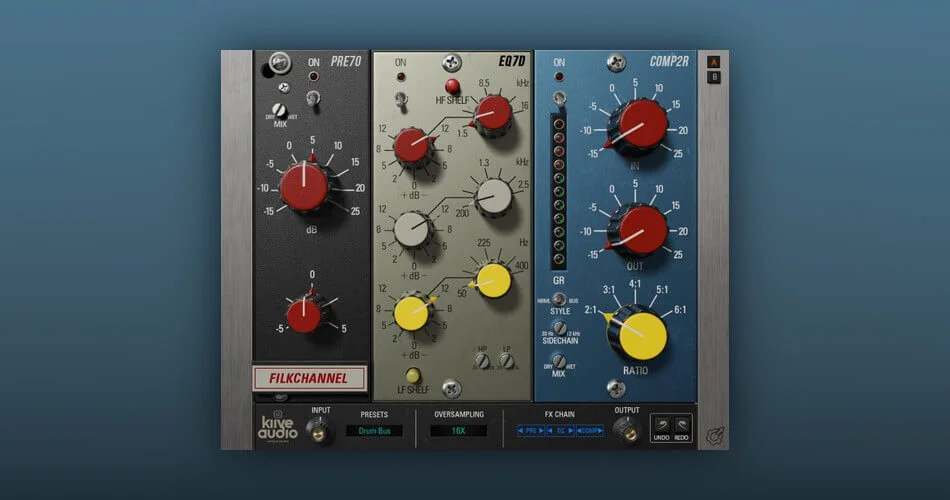Click the Undo arrow icon
Image resolution: width=950 pixels, height=500 pixels.
tap(661, 425)
